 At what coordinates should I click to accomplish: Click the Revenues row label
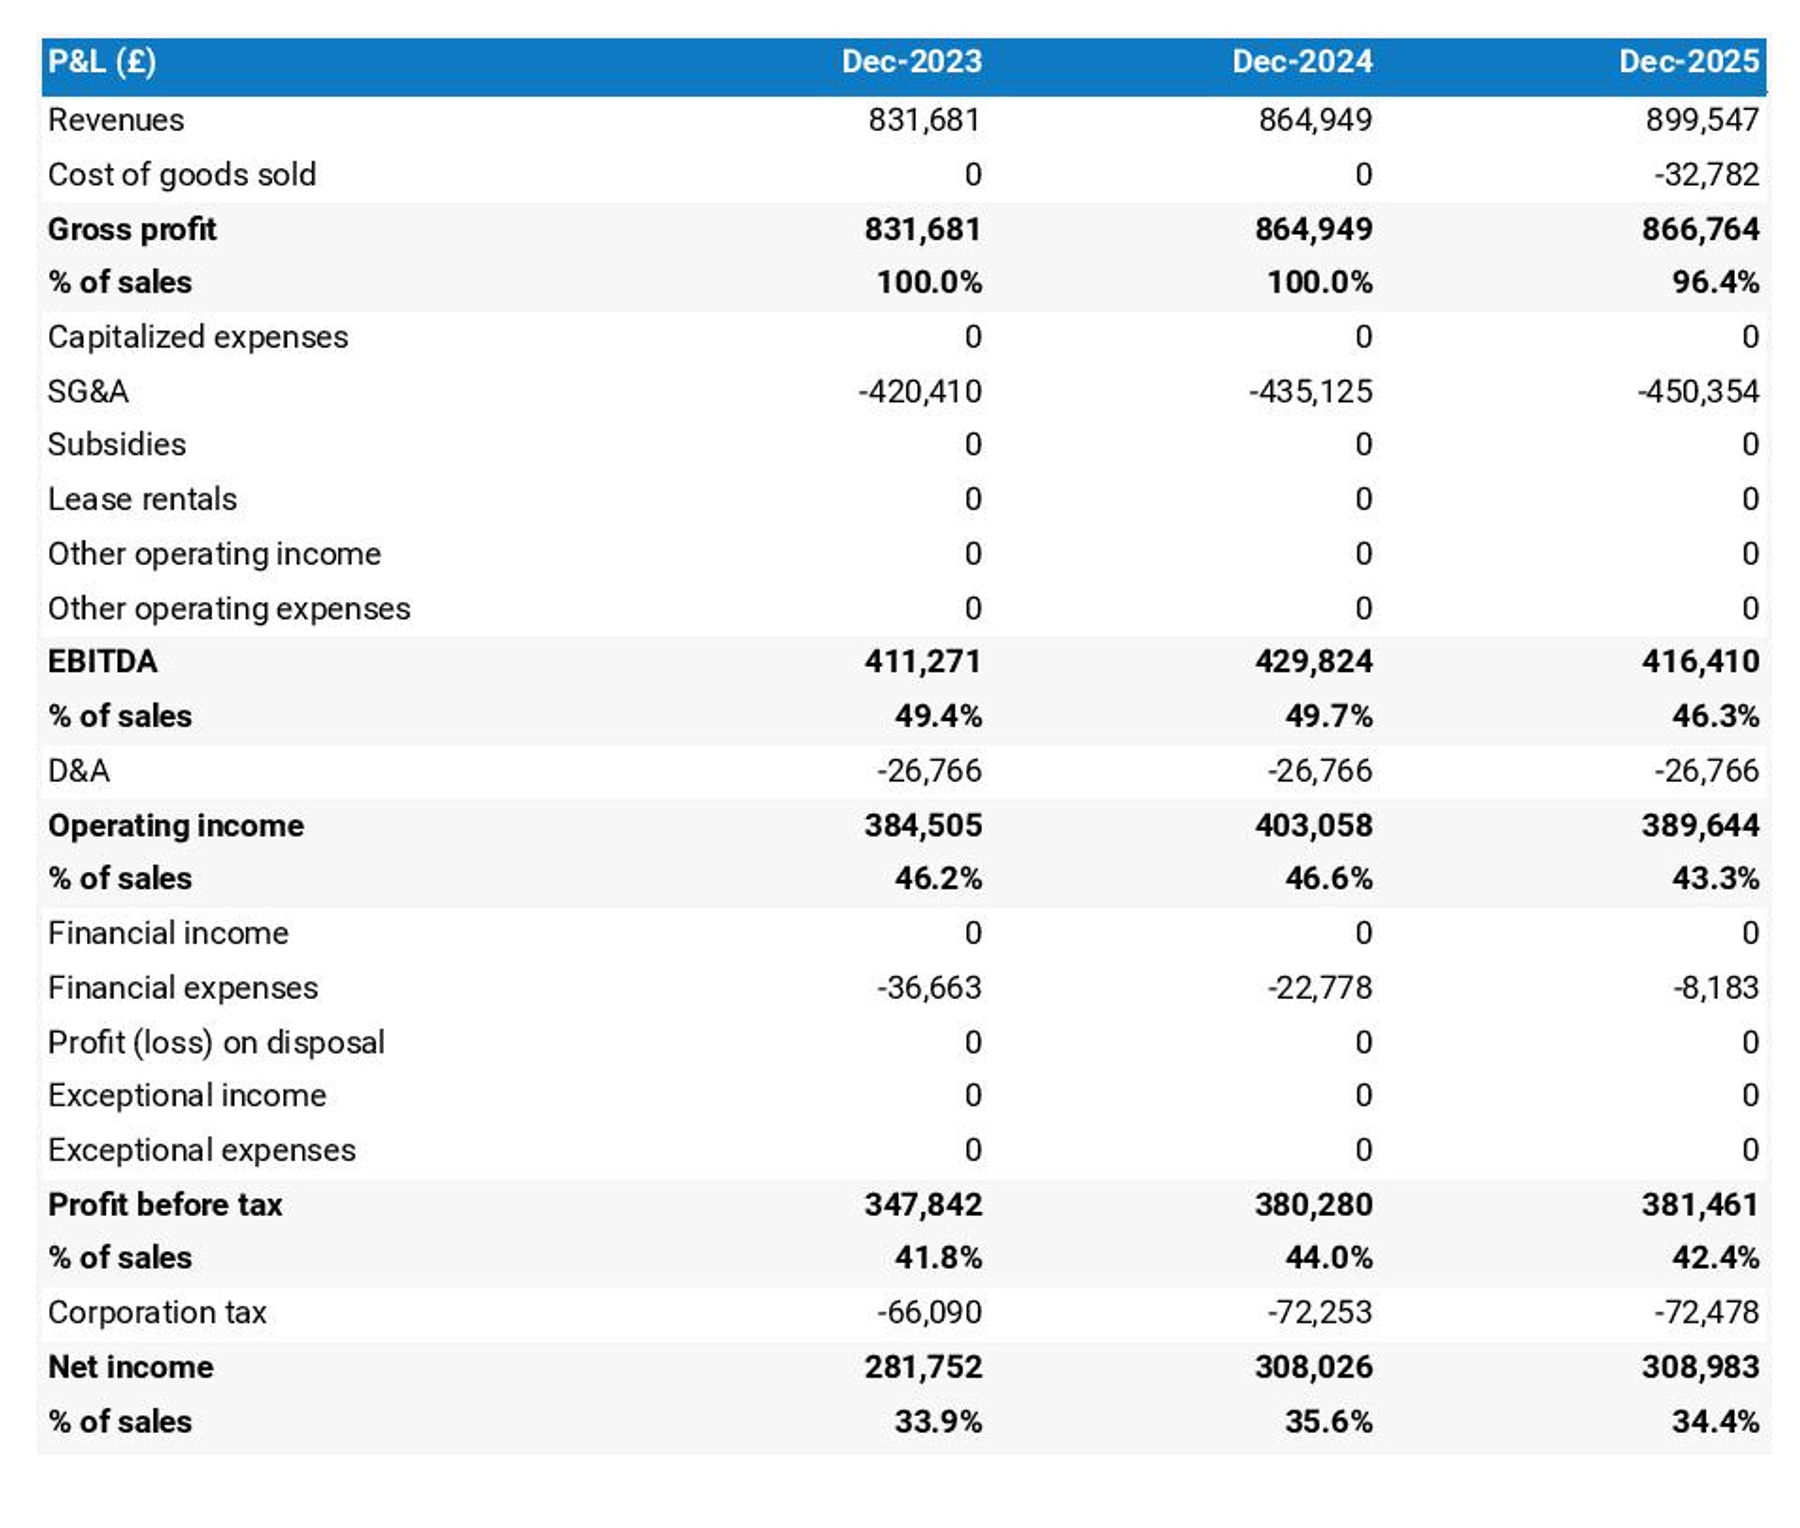click(x=116, y=120)
